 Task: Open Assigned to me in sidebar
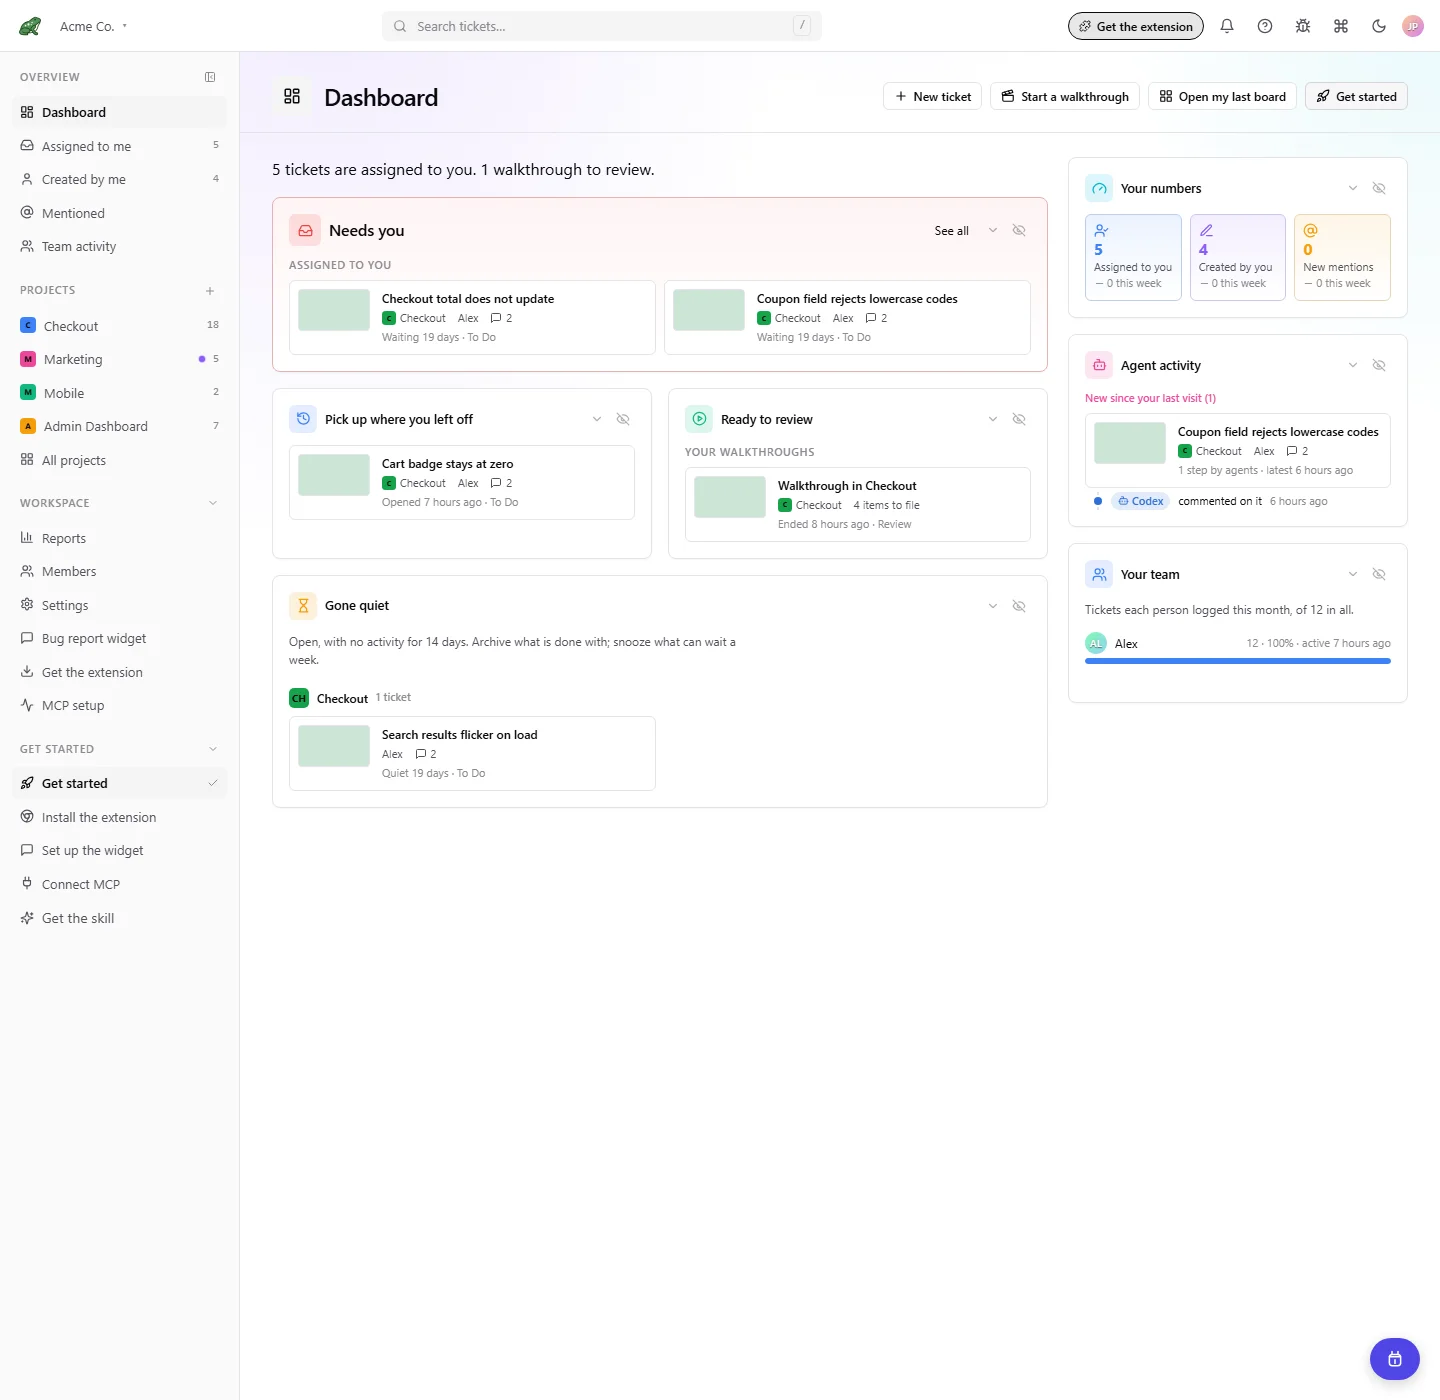[x=120, y=146]
